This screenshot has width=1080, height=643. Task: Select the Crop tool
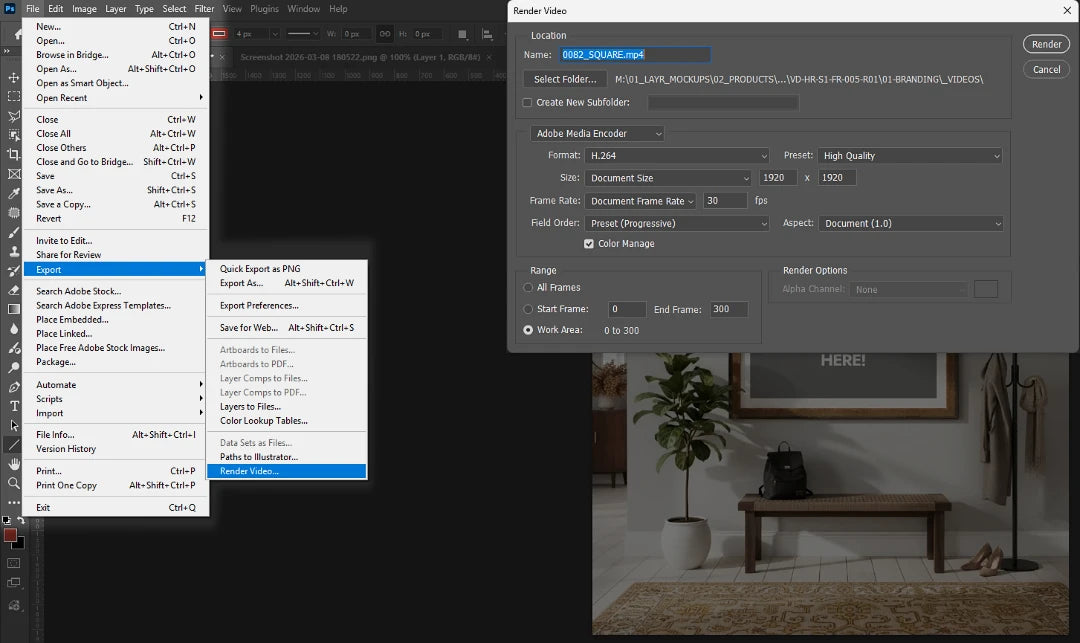[x=14, y=154]
